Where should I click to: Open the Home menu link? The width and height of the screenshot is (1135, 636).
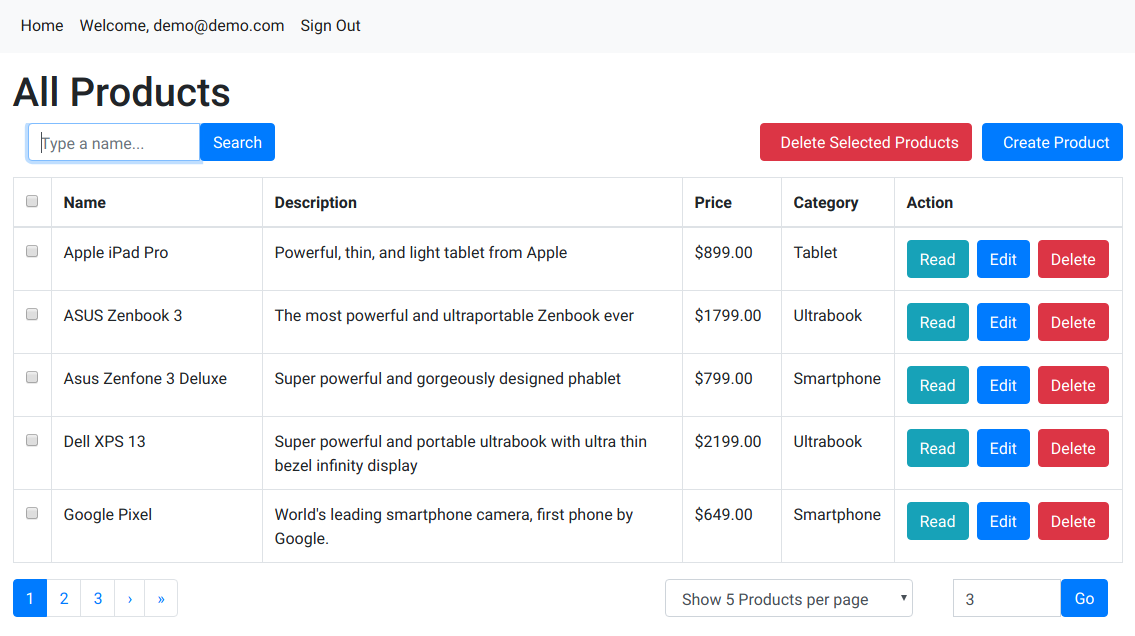pos(42,26)
